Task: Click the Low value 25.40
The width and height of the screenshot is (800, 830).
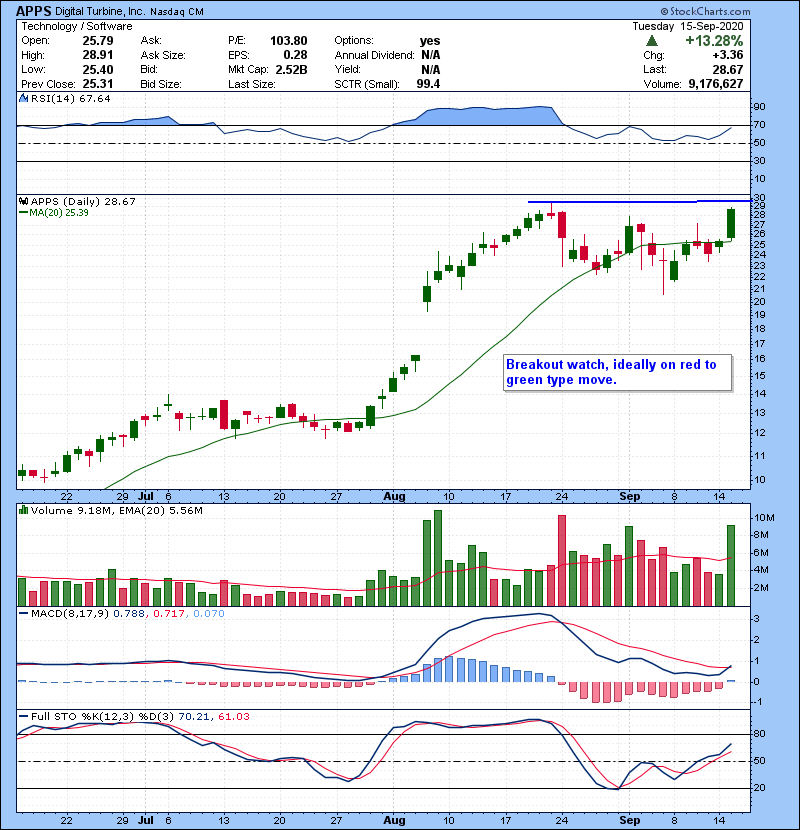Action: (97, 69)
